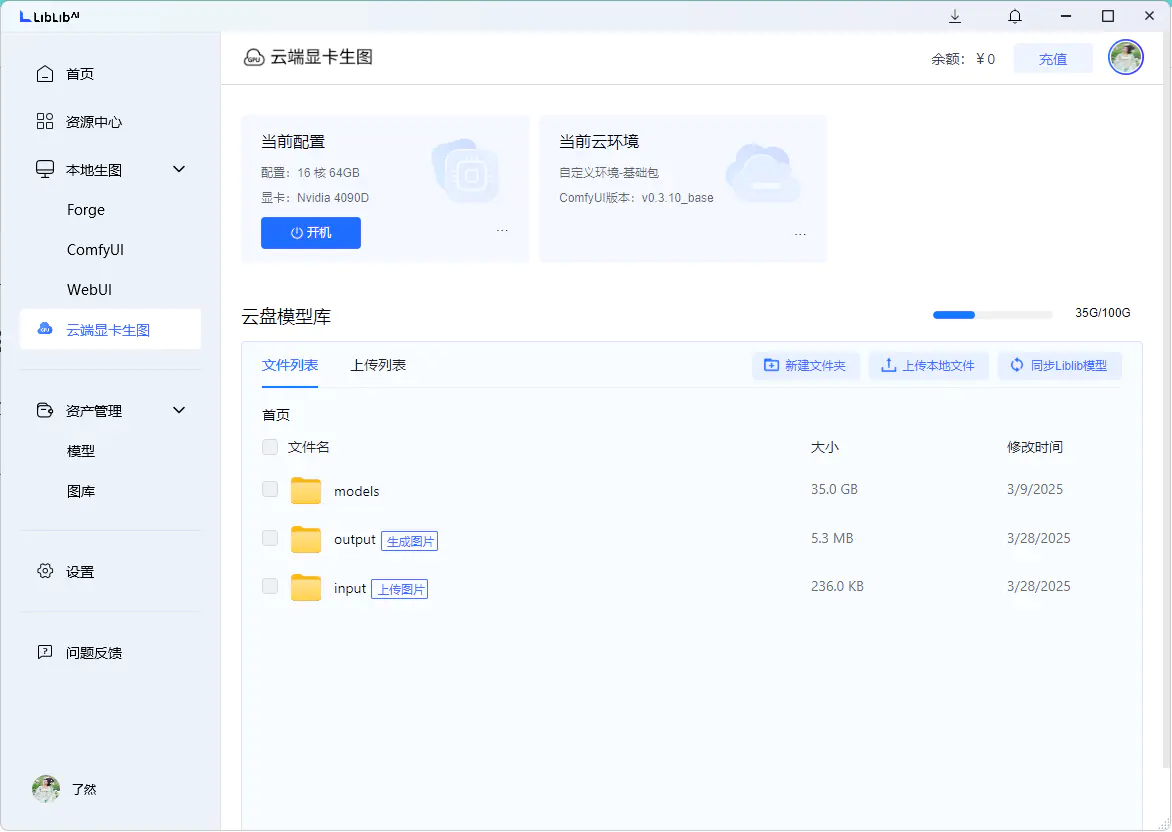Check the input folder checkbox
The image size is (1172, 832).
click(270, 586)
